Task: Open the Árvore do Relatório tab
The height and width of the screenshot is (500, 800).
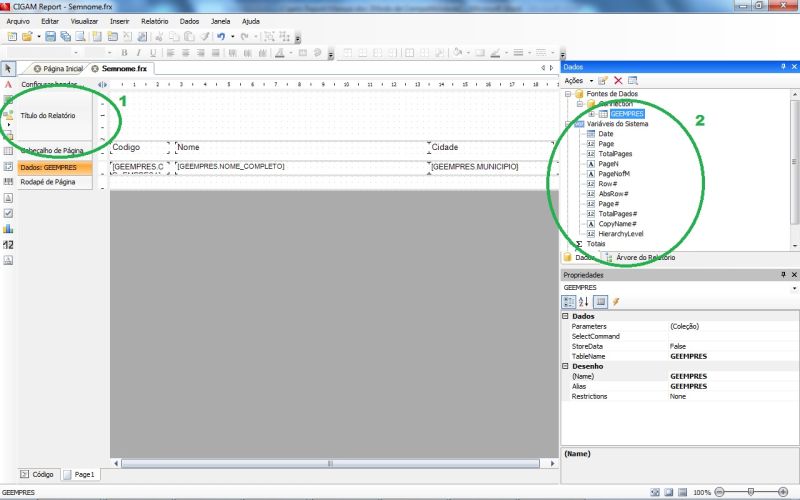Action: coord(640,258)
